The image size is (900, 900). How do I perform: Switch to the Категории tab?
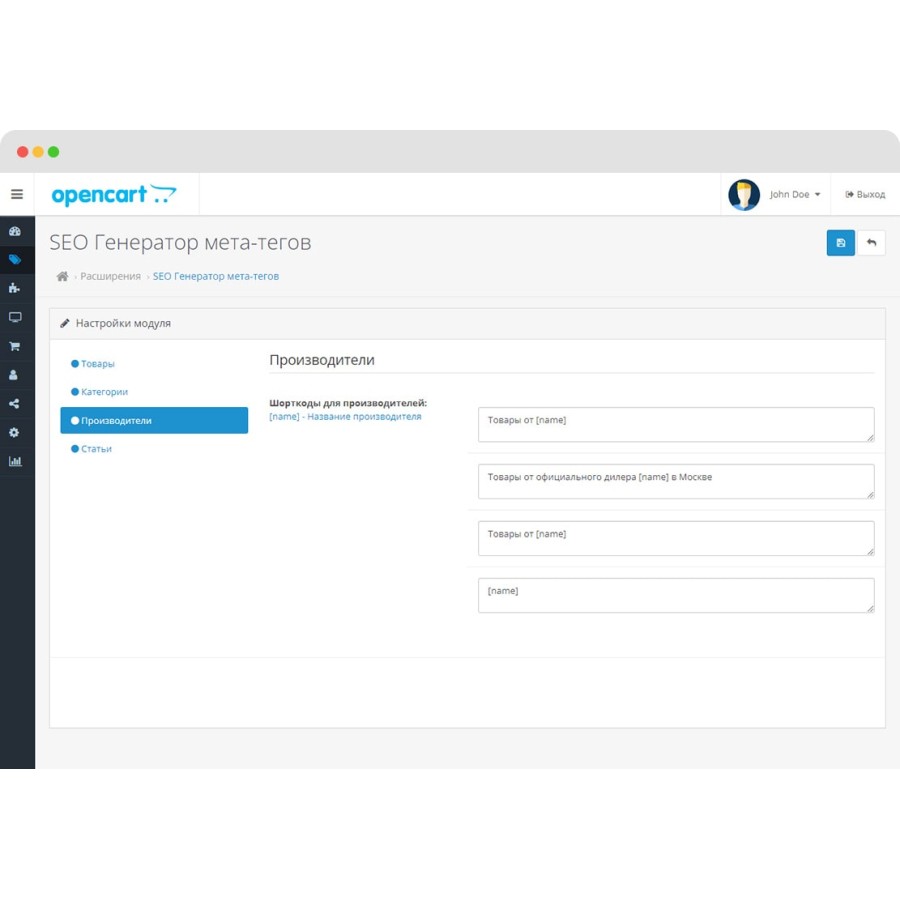click(x=99, y=392)
